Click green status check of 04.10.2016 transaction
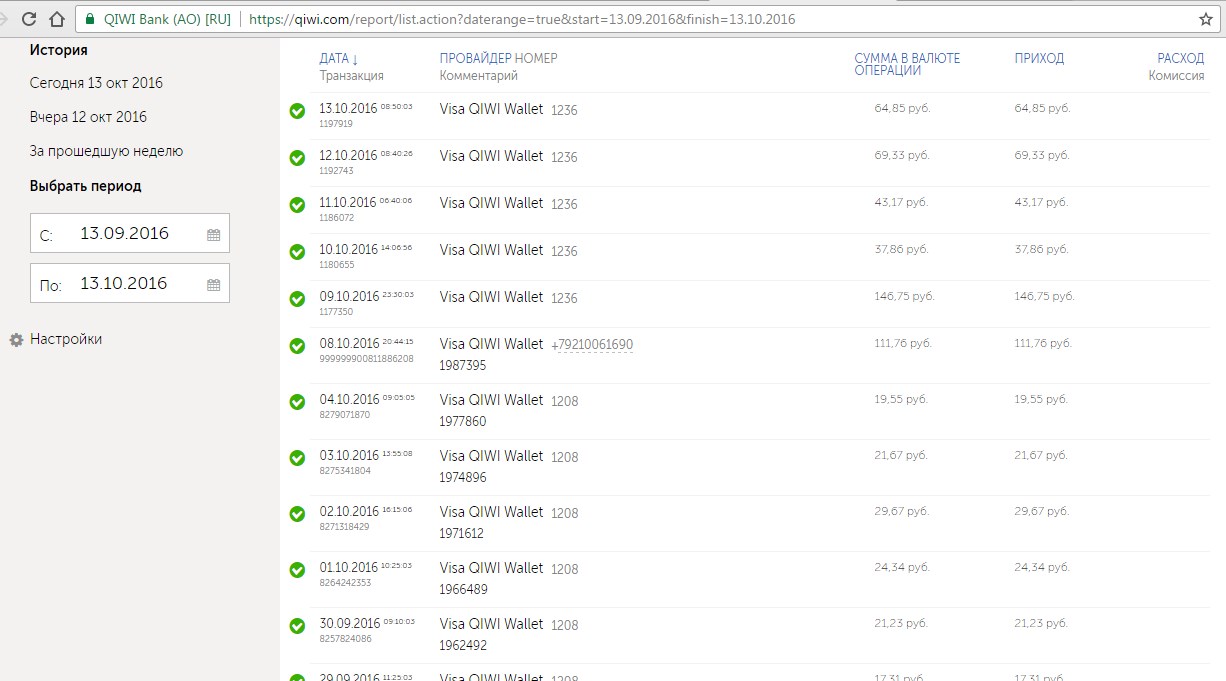The height and width of the screenshot is (681, 1226). (x=297, y=402)
